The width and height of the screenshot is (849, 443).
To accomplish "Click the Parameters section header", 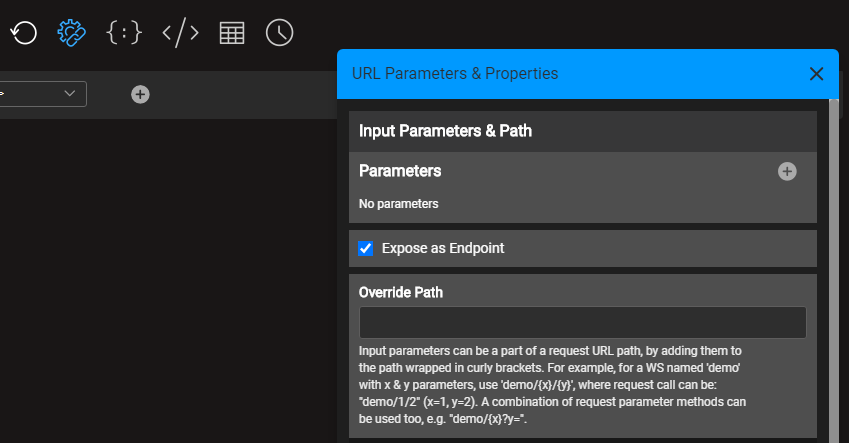I will (x=400, y=171).
